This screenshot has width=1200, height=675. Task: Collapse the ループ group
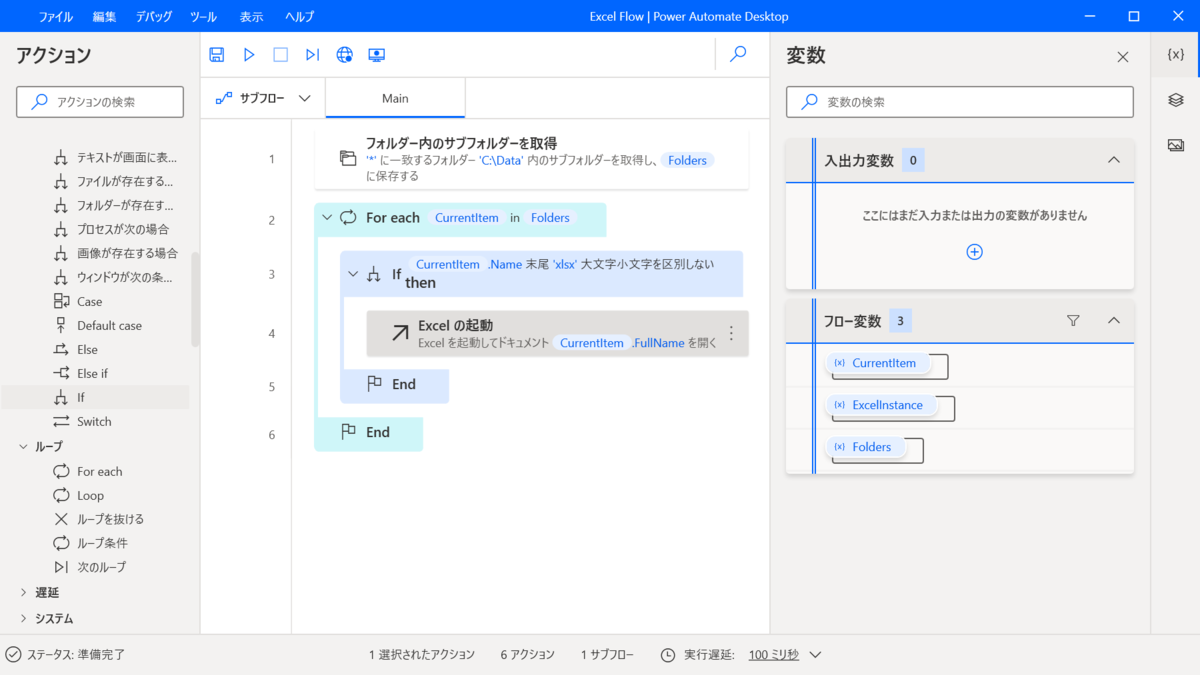(x=23, y=446)
